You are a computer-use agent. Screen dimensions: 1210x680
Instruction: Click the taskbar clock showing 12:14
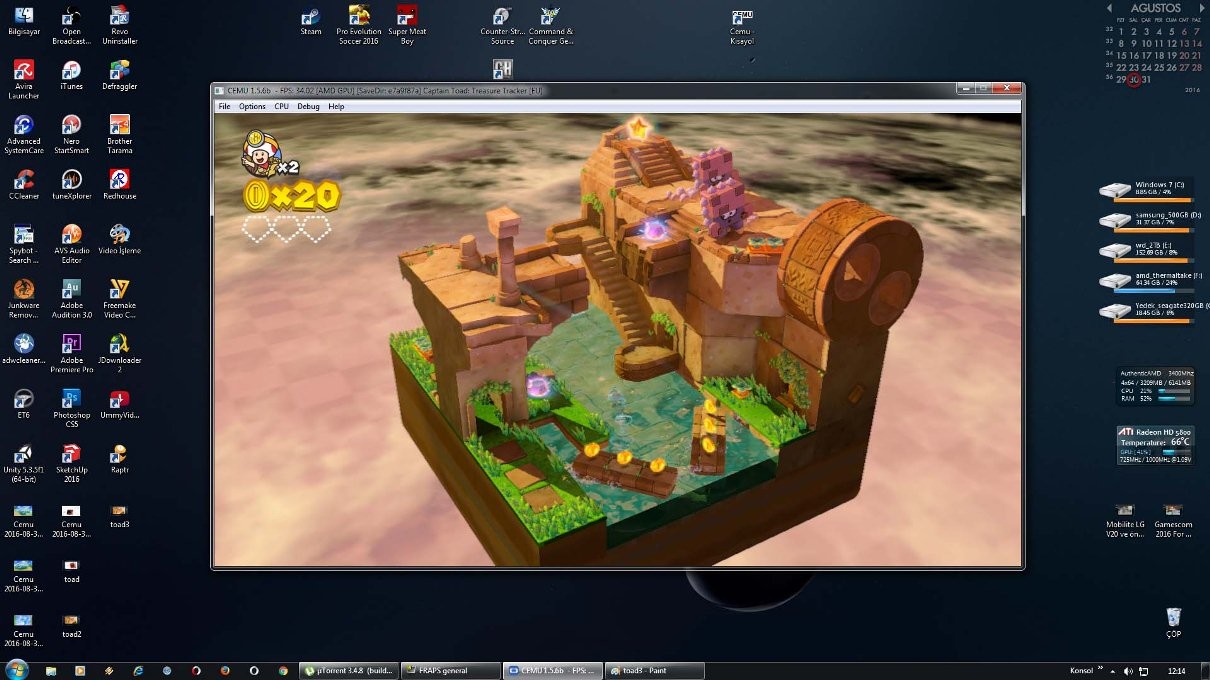tap(1176, 670)
